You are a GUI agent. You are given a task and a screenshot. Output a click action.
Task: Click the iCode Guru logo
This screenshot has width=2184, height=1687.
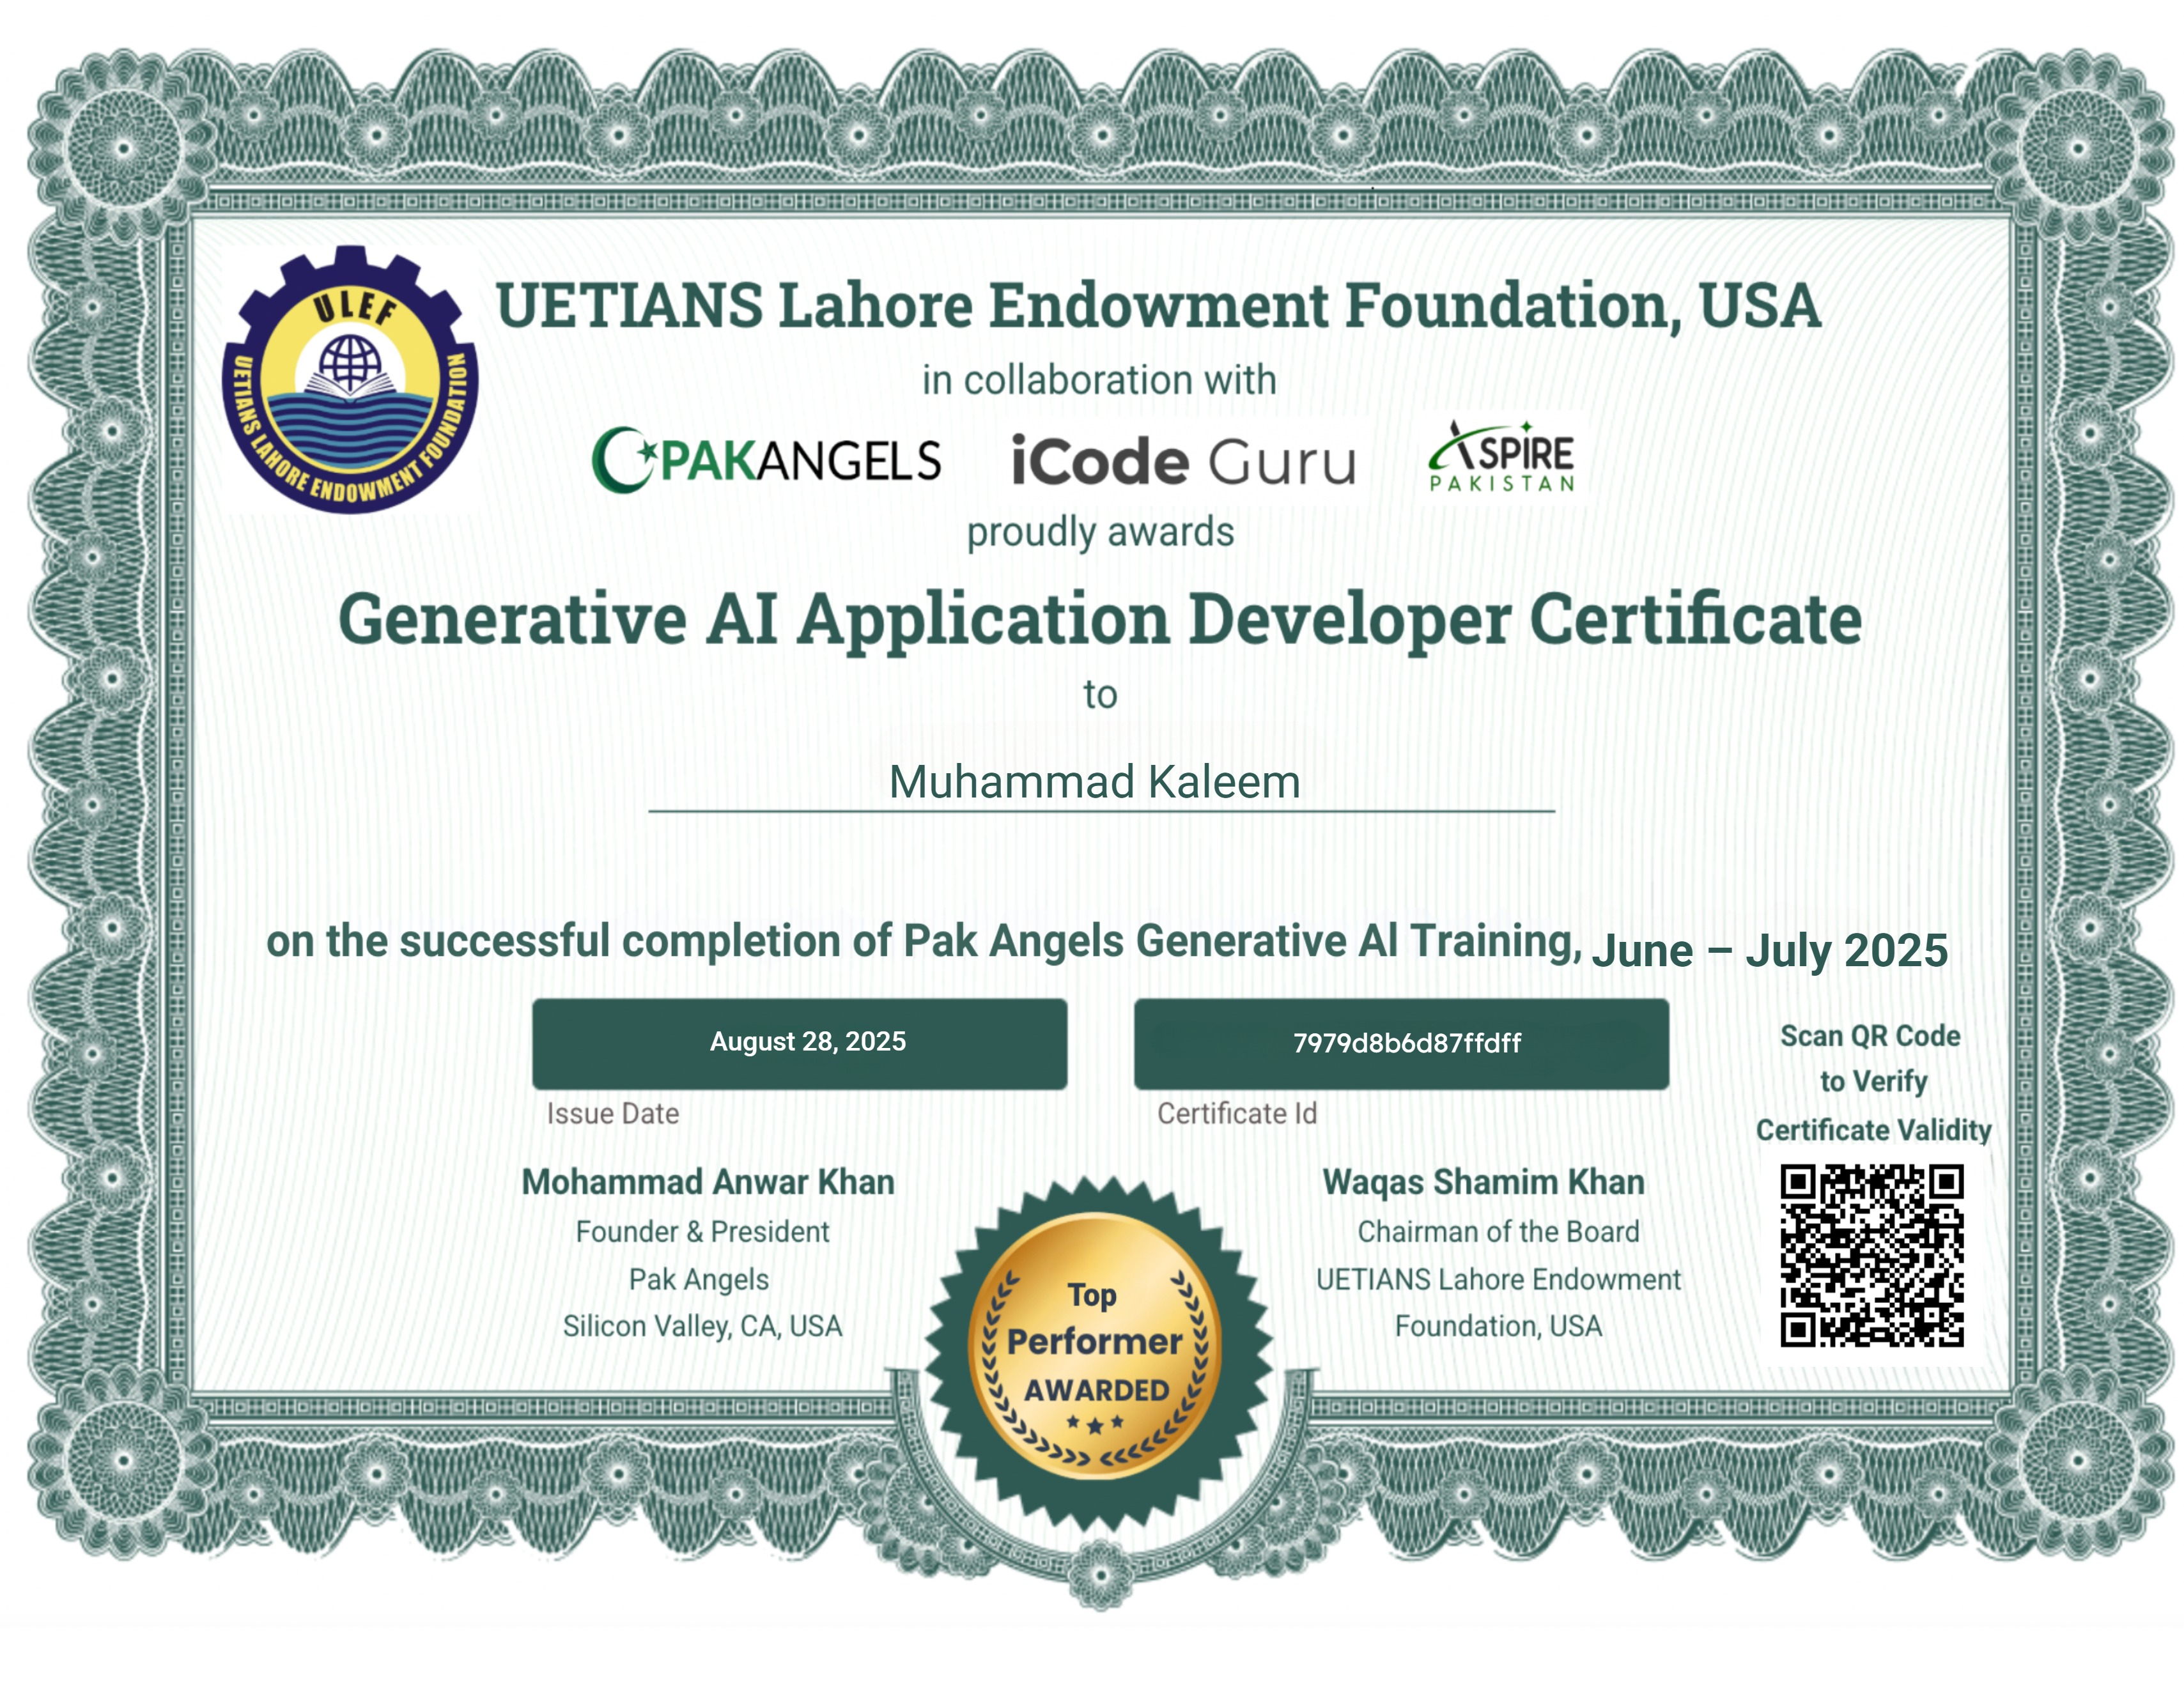[x=1183, y=461]
